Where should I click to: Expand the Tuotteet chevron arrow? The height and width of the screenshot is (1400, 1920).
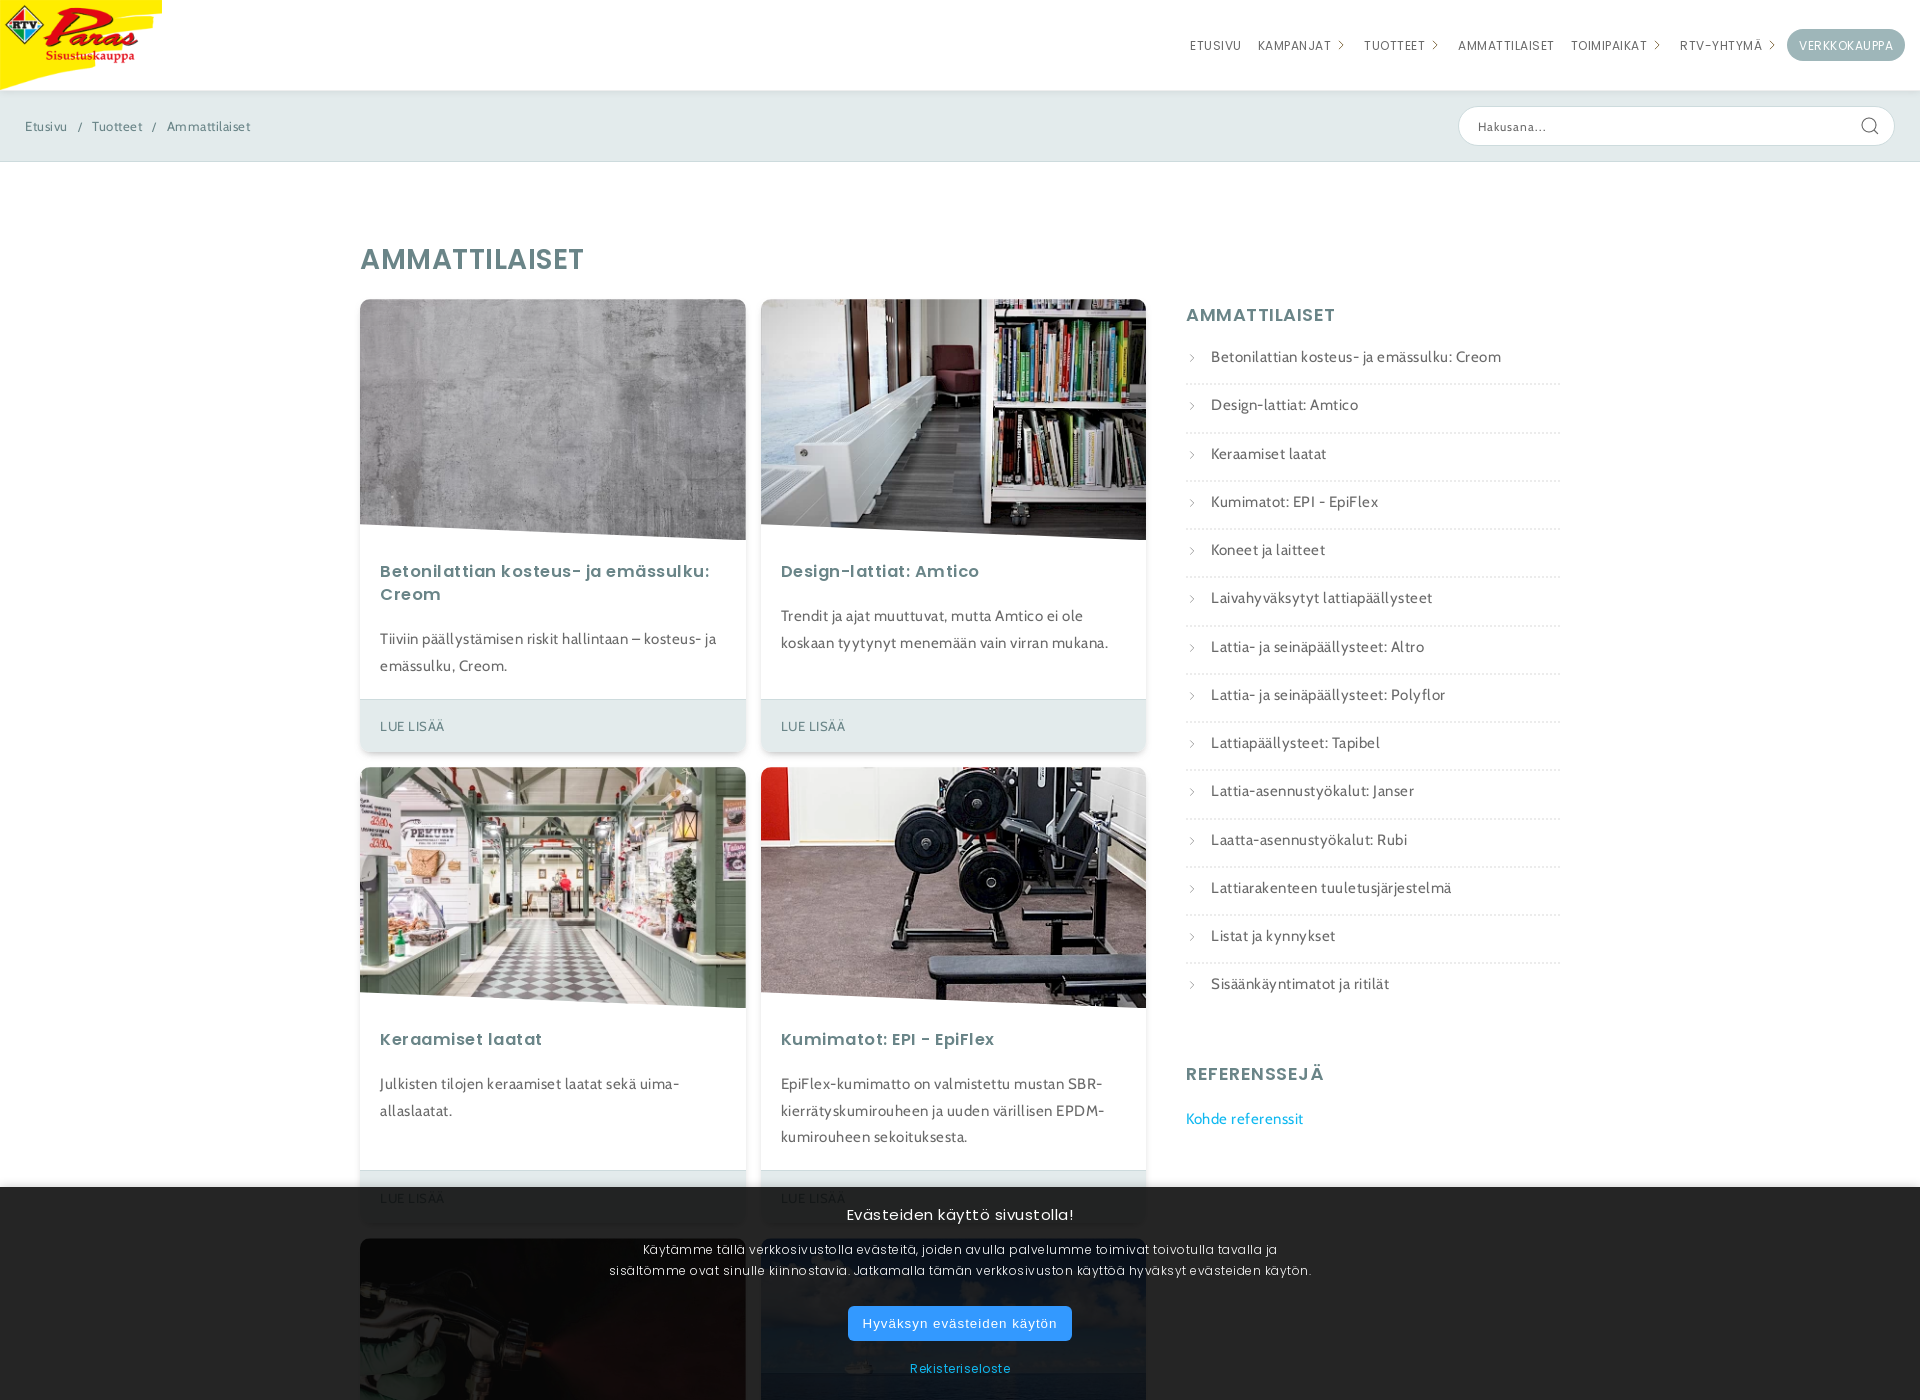coord(1435,46)
